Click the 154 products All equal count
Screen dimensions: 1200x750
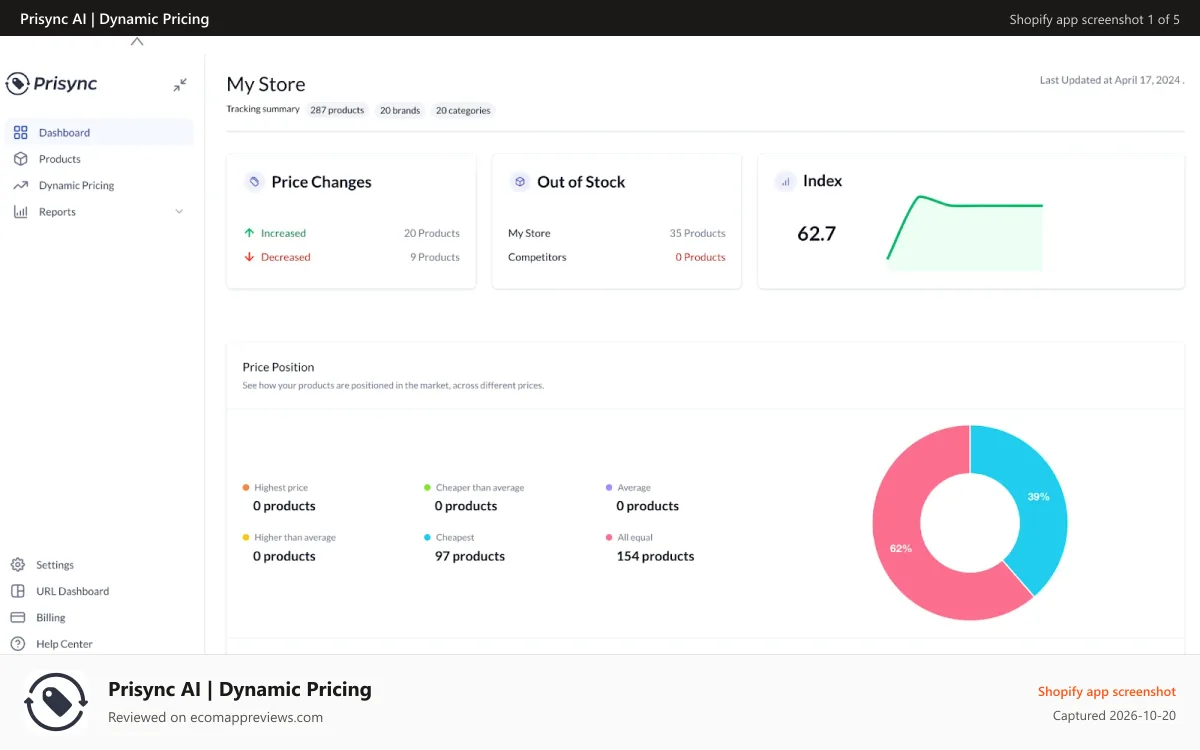[x=655, y=556]
